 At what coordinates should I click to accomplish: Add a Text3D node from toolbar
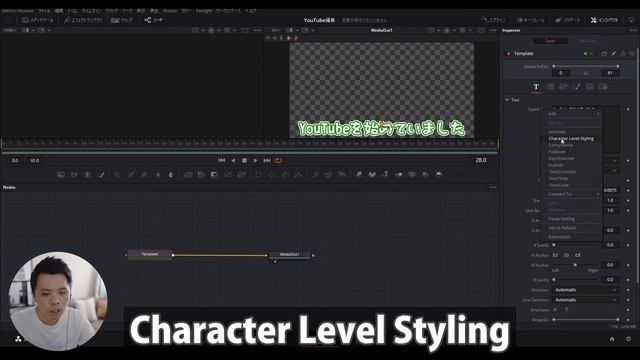(x=385, y=175)
